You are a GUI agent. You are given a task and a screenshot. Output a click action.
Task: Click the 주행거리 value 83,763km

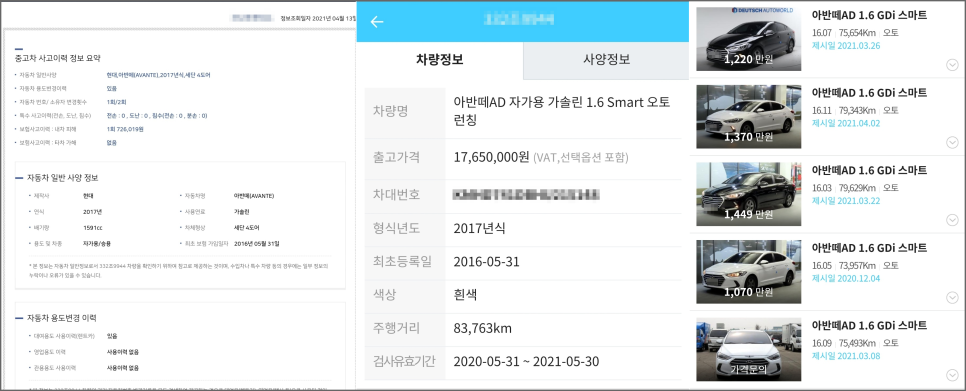pos(482,328)
